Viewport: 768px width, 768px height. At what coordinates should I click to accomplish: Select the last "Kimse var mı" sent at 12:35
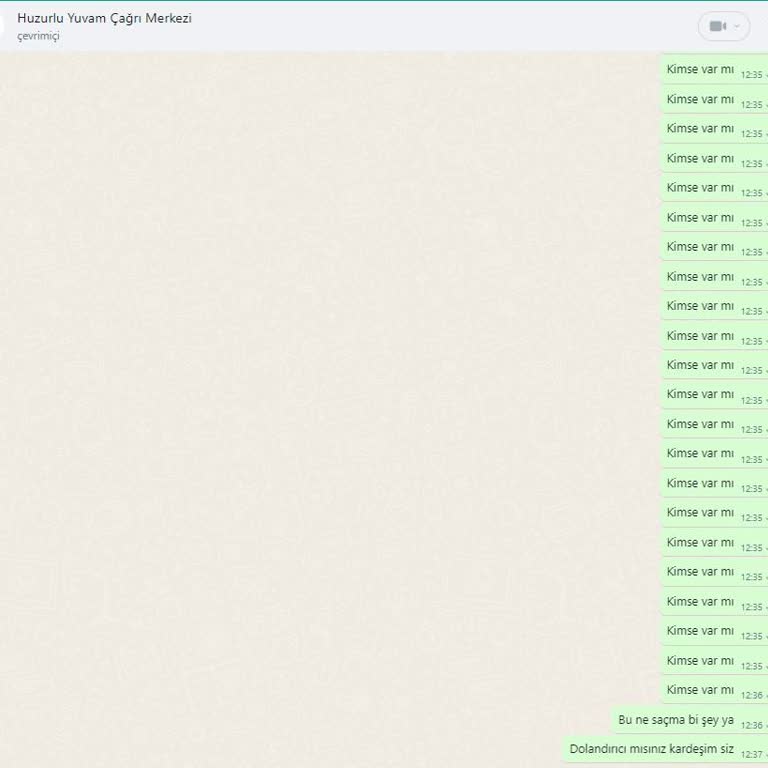click(x=700, y=661)
